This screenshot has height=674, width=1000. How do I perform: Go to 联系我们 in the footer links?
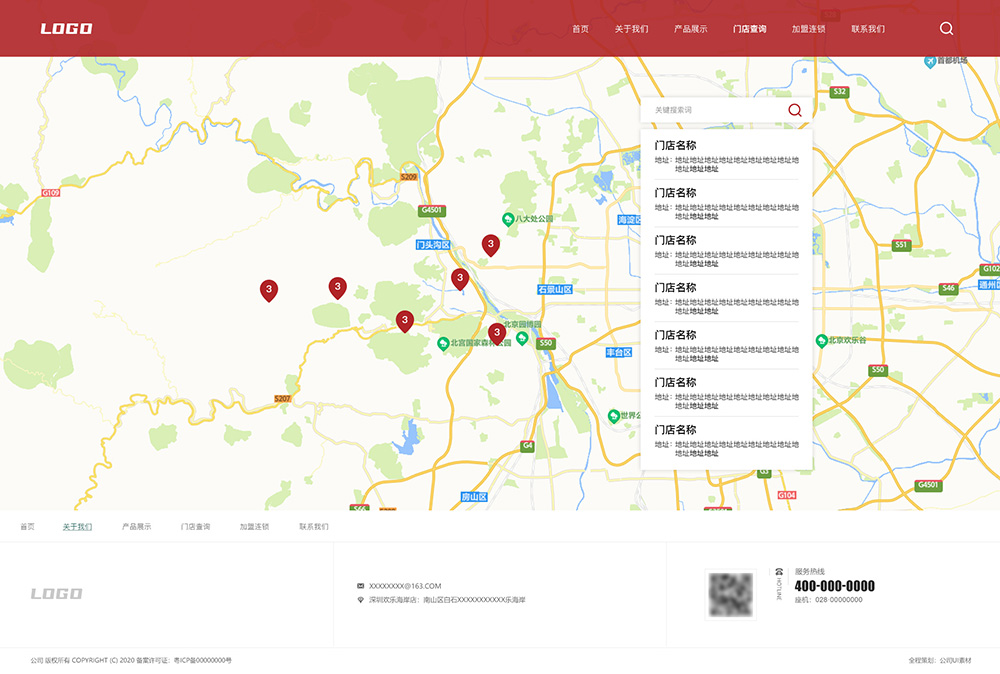click(314, 527)
